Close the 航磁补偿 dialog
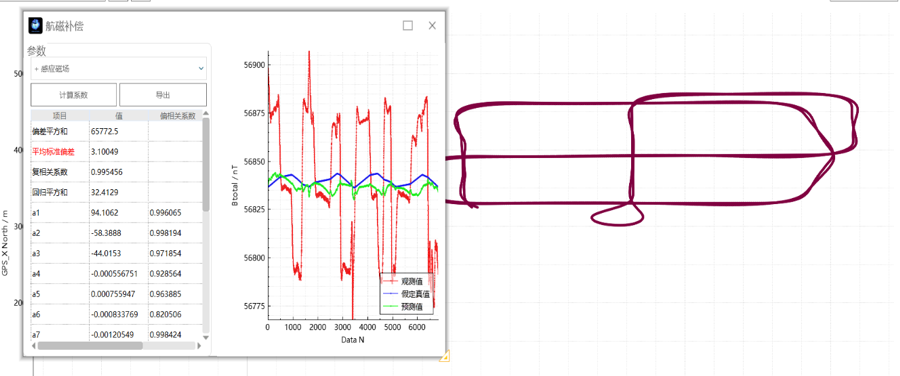The width and height of the screenshot is (900, 376). click(x=432, y=26)
